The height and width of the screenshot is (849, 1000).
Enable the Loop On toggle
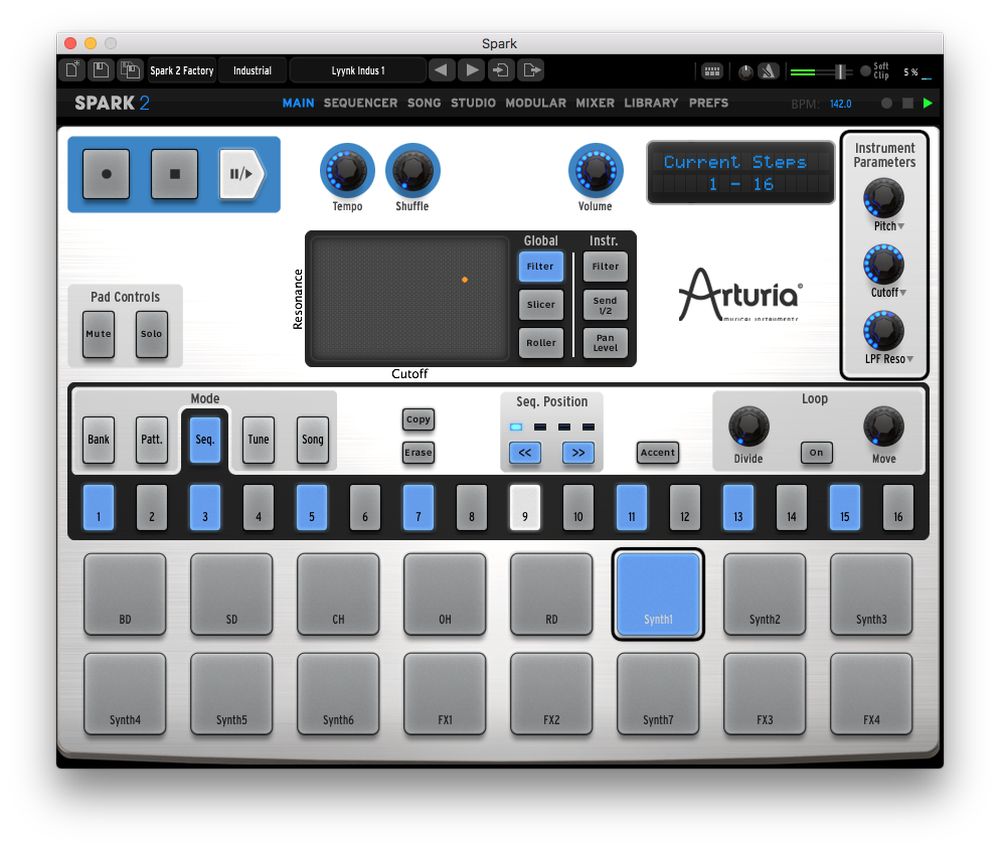815,452
